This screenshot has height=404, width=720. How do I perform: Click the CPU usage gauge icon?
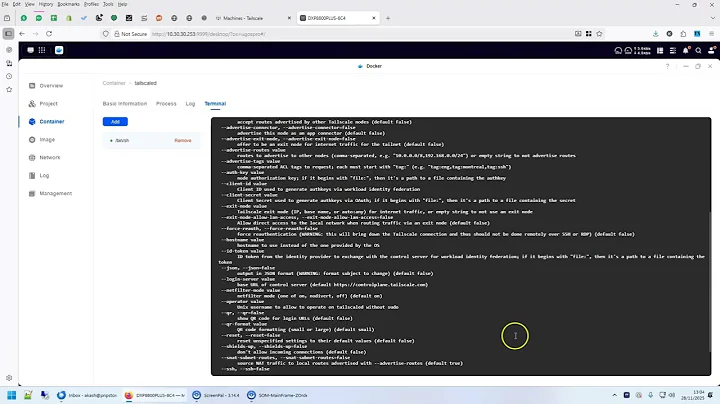point(618,50)
